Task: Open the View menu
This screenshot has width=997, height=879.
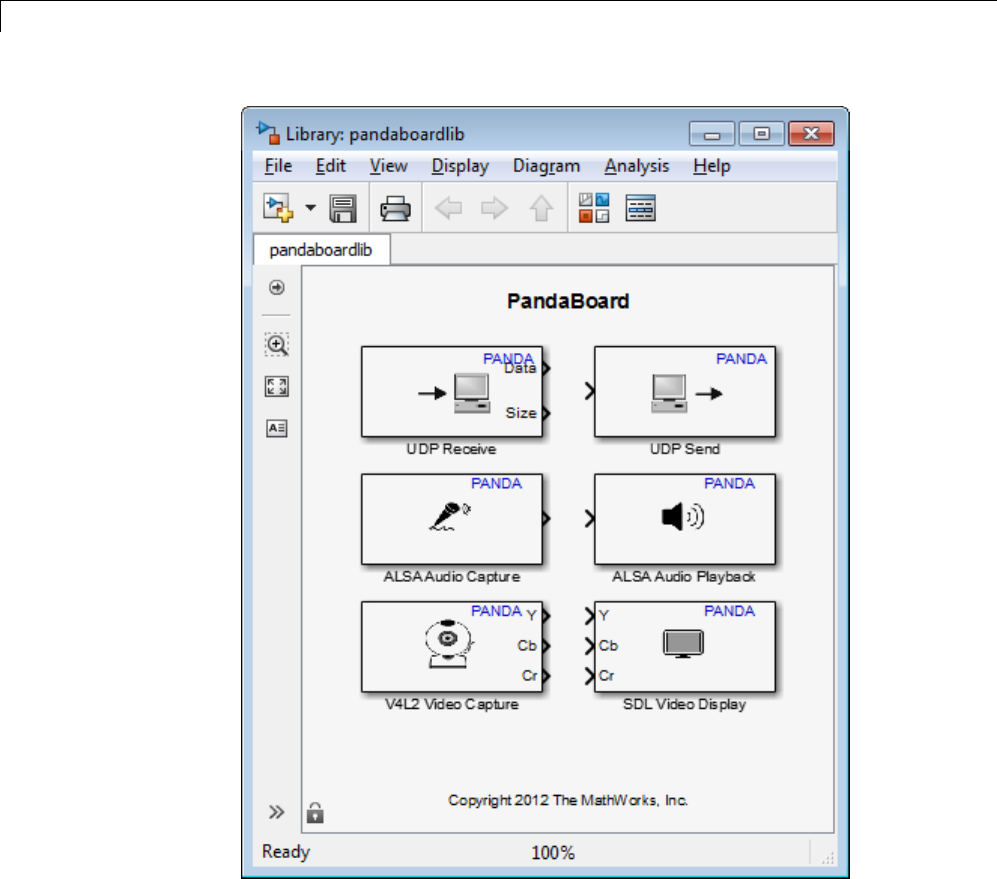Action: [388, 166]
